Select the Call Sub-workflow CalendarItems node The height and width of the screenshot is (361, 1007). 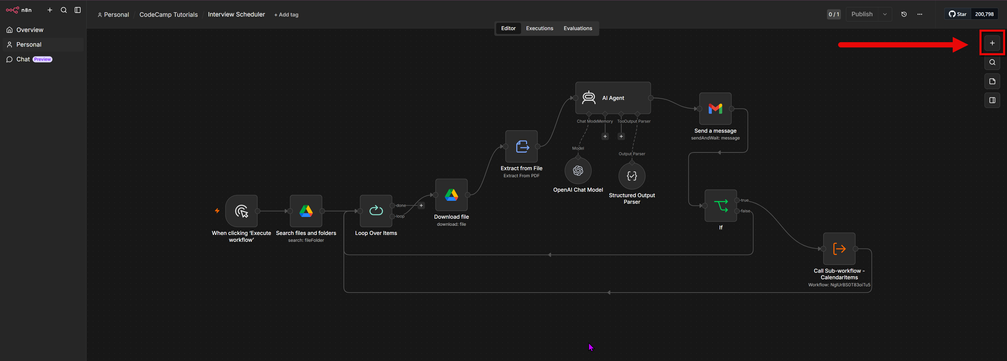[839, 249]
